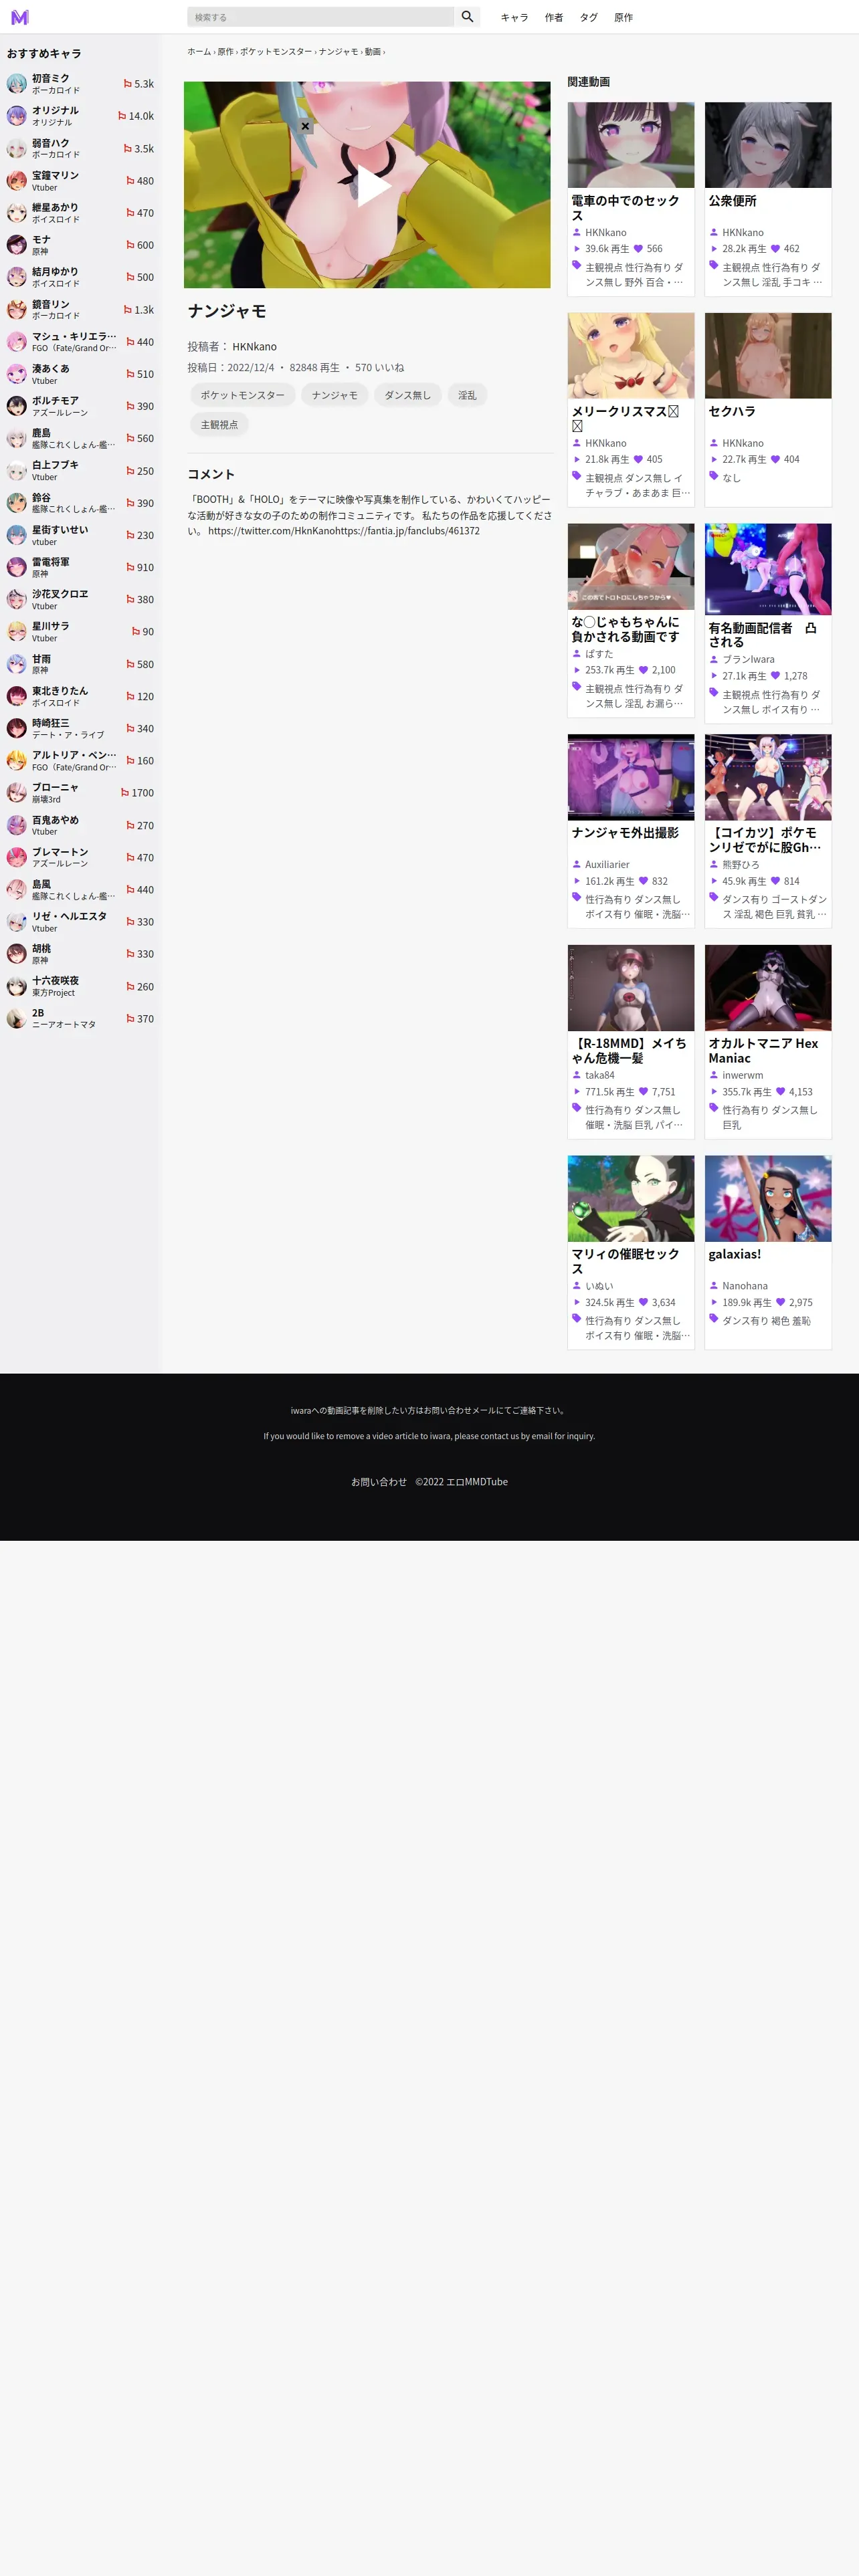This screenshot has width=859, height=2576.
Task: Open the キャラ menu item
Action: point(514,17)
